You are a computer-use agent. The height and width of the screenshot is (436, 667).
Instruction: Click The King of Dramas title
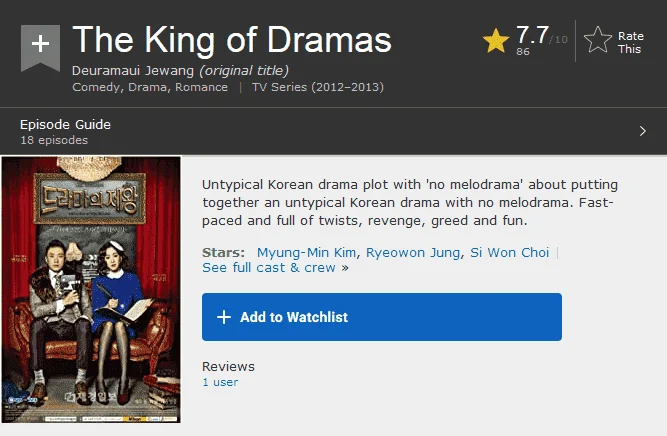point(232,40)
